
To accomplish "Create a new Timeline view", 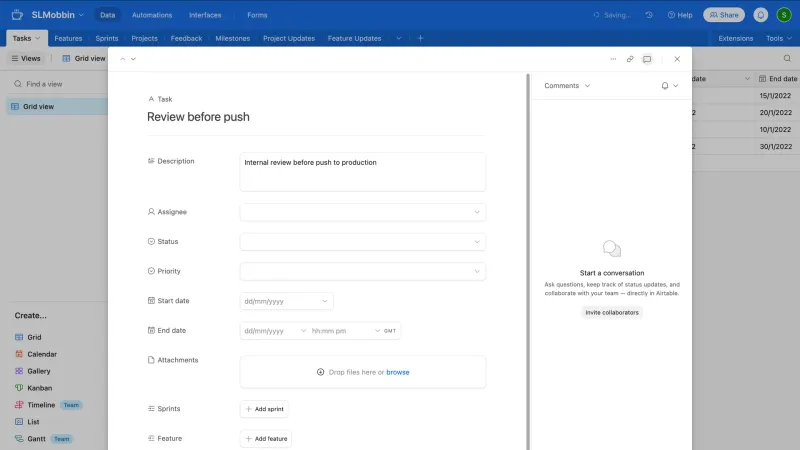I will 35,405.
